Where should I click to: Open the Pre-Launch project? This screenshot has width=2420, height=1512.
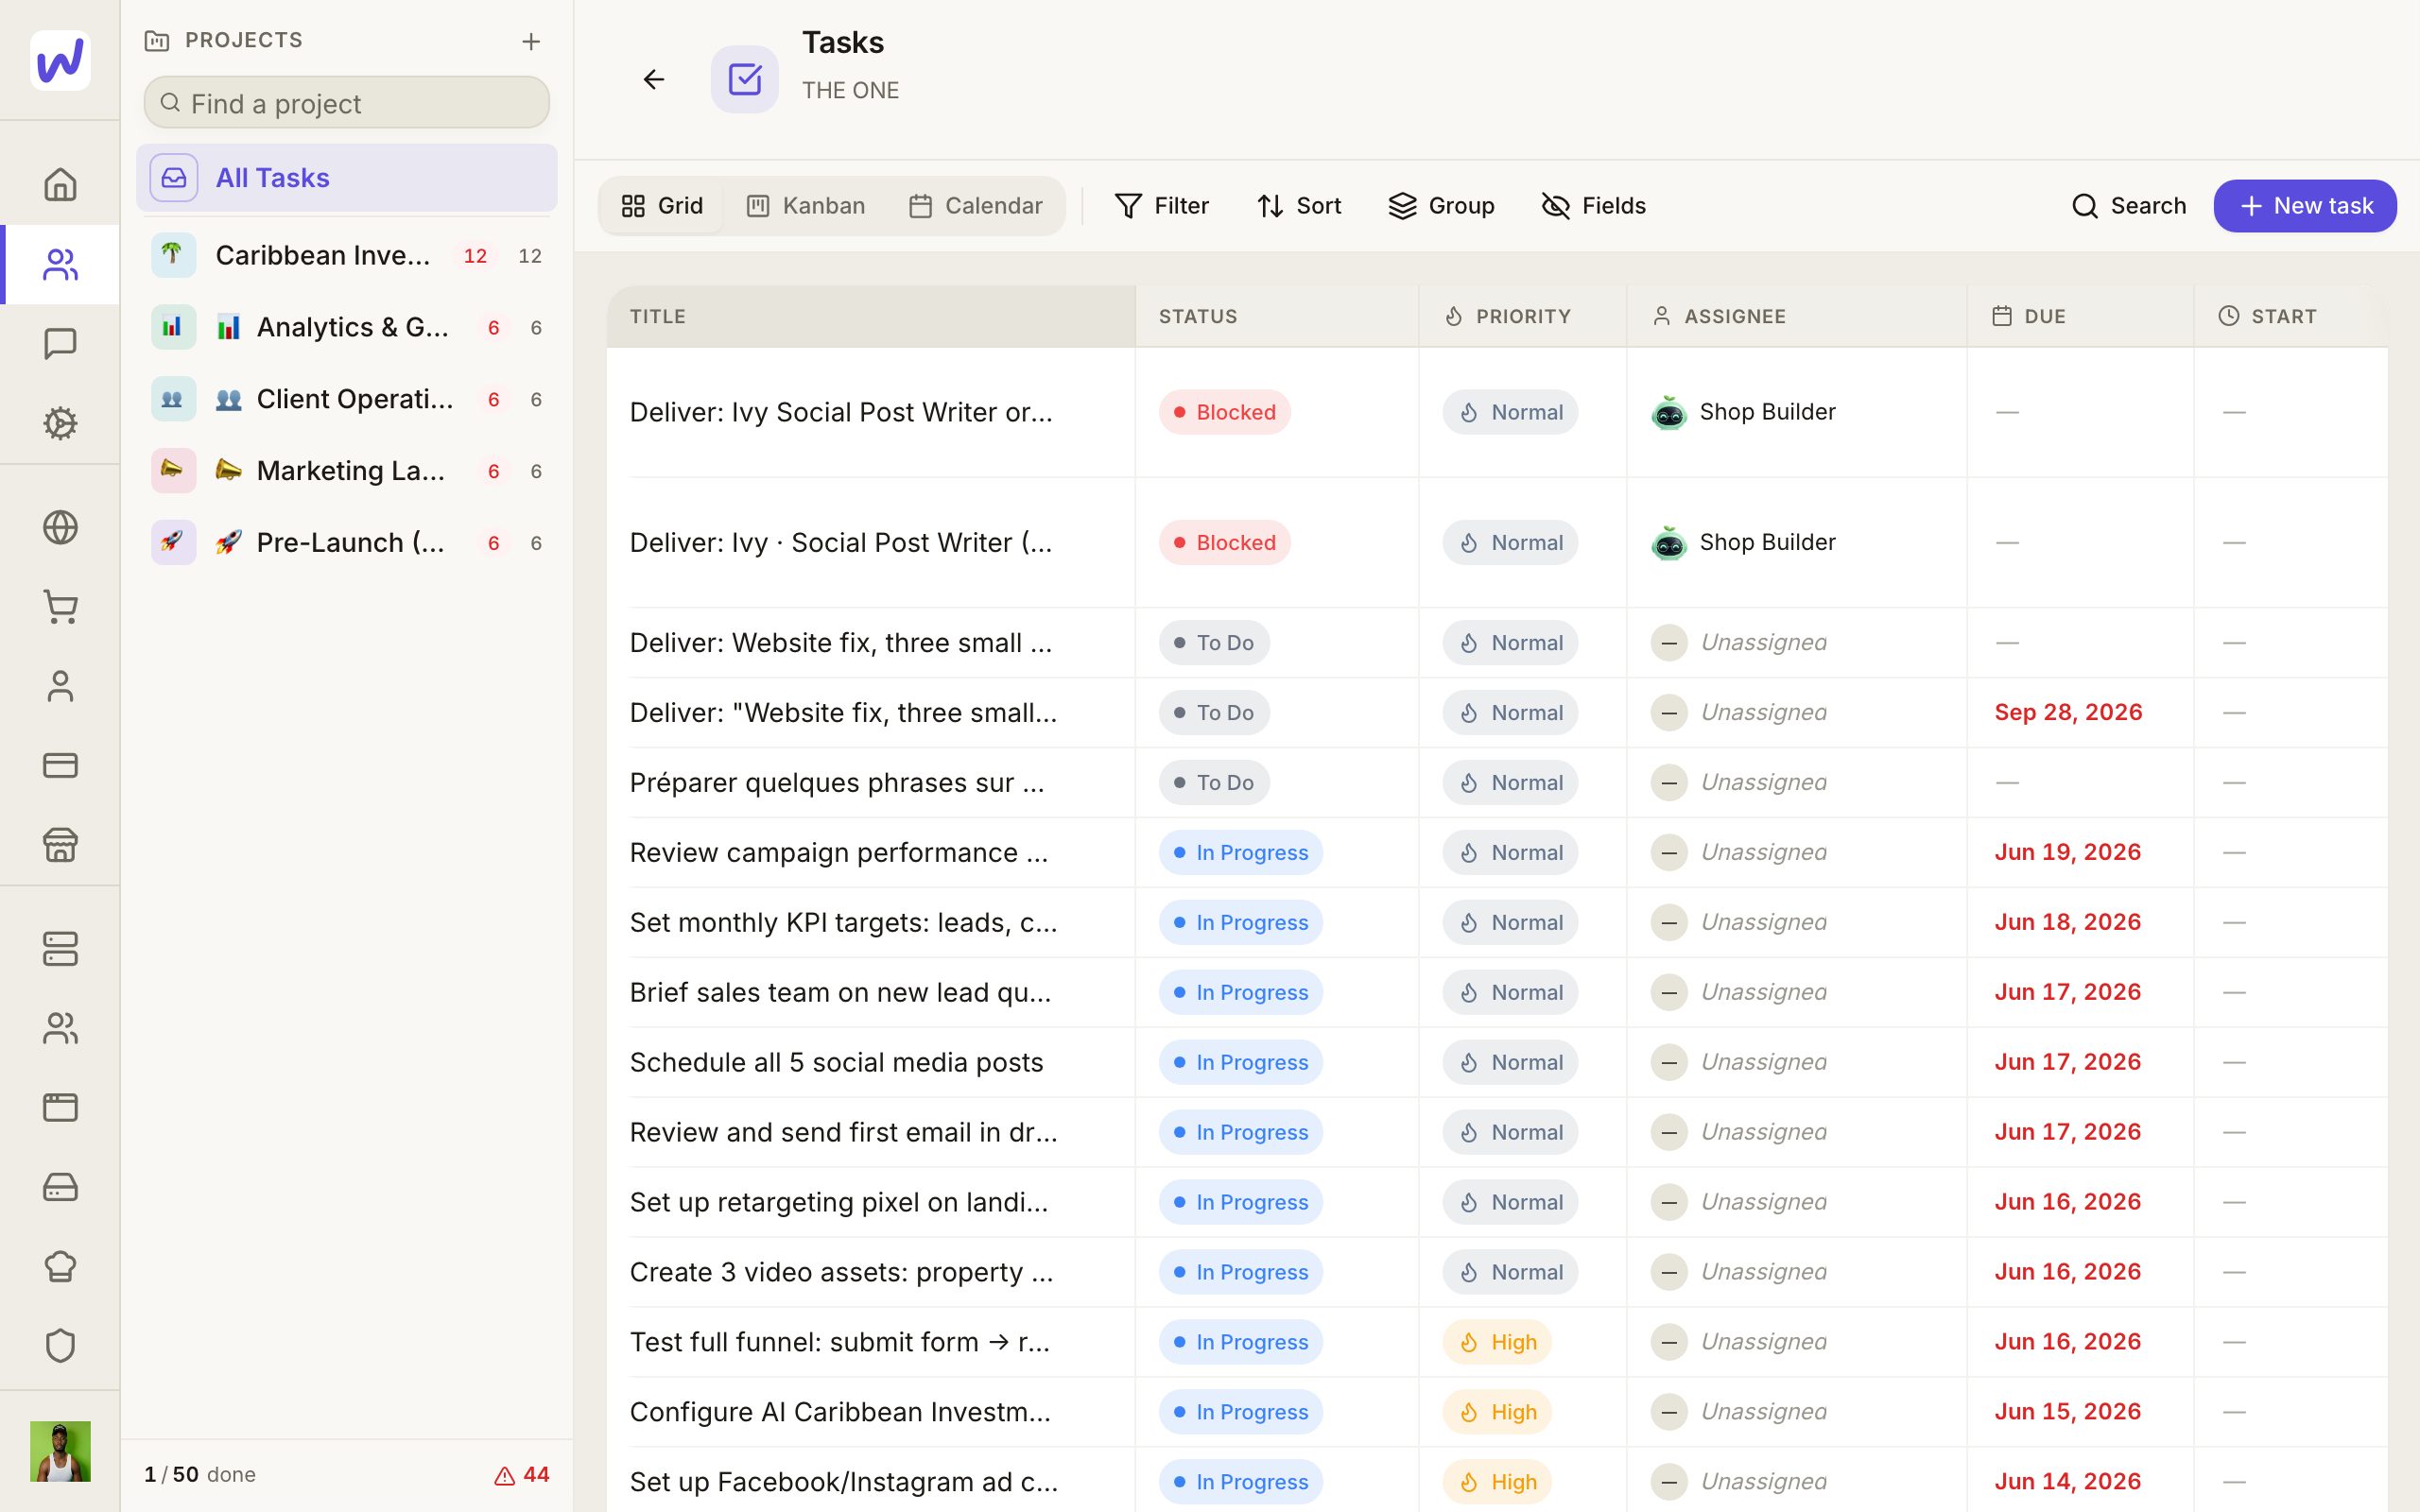pos(347,543)
